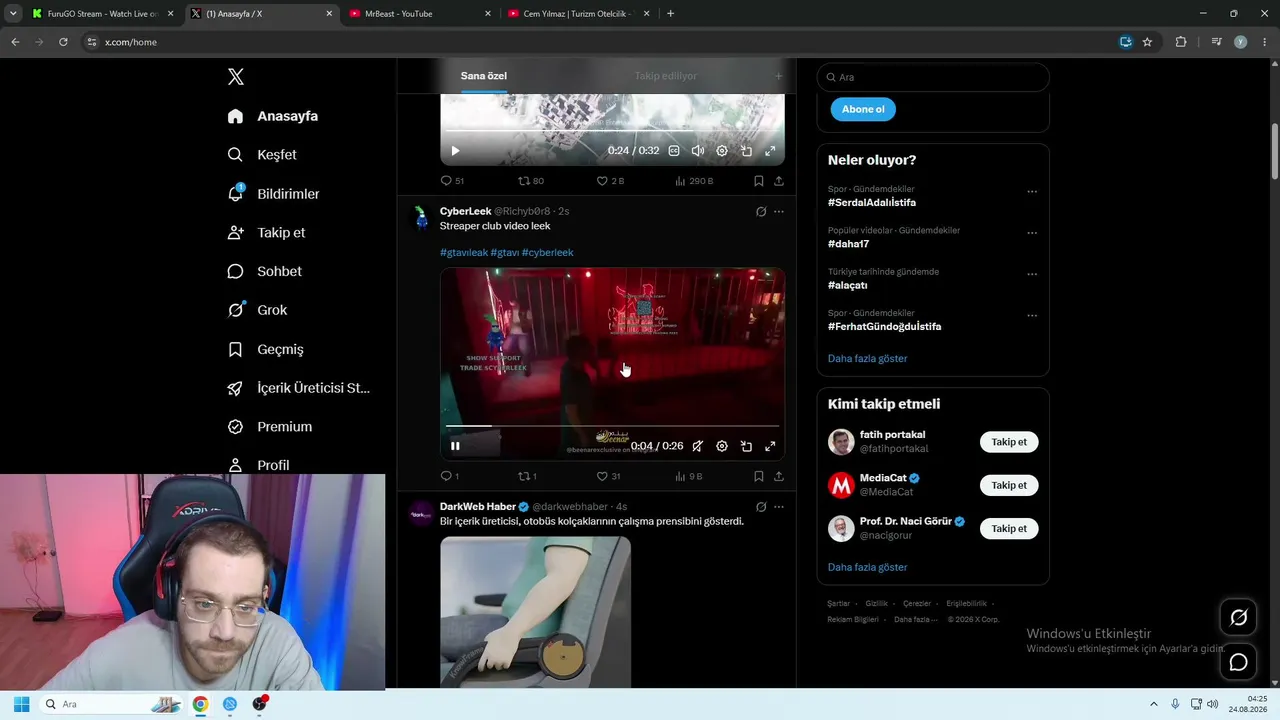Show more under Kimi takip etmeli
The image size is (1280, 720).
pyautogui.click(x=867, y=567)
